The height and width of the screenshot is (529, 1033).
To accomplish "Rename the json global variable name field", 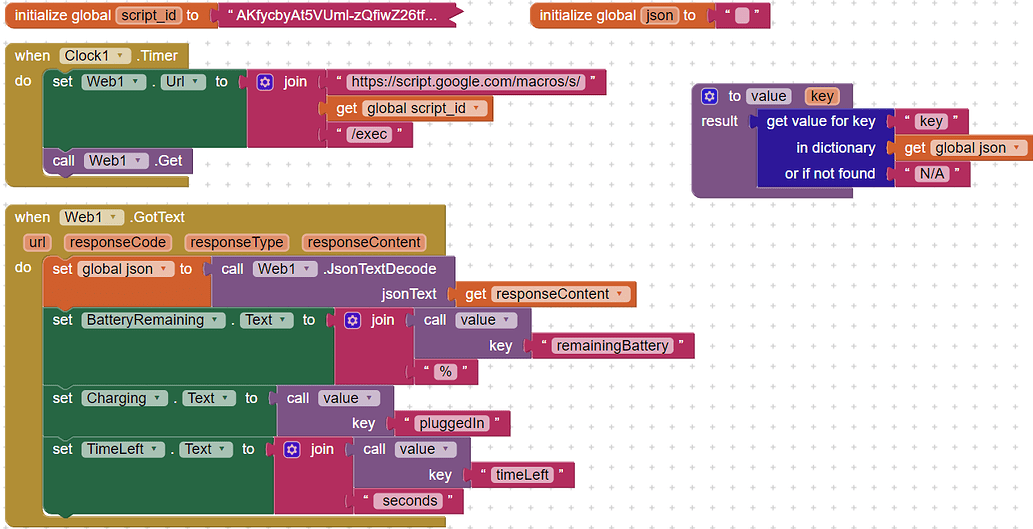I will tap(659, 16).
